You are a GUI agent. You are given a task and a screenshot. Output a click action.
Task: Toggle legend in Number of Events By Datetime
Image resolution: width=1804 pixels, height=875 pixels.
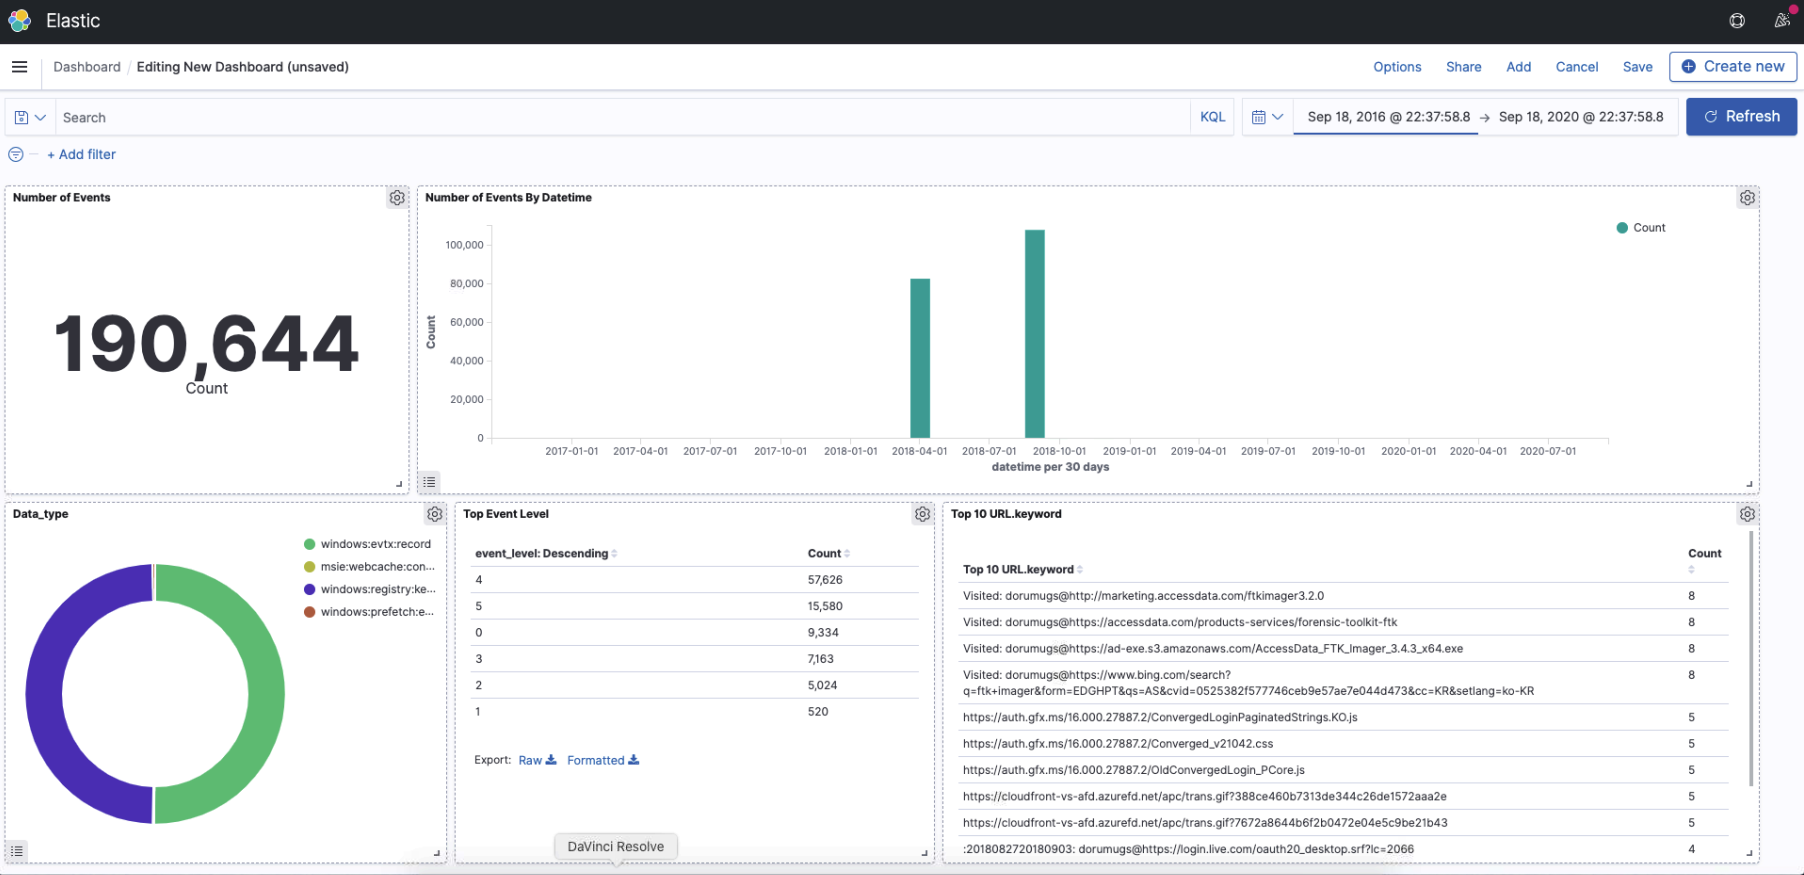[429, 482]
